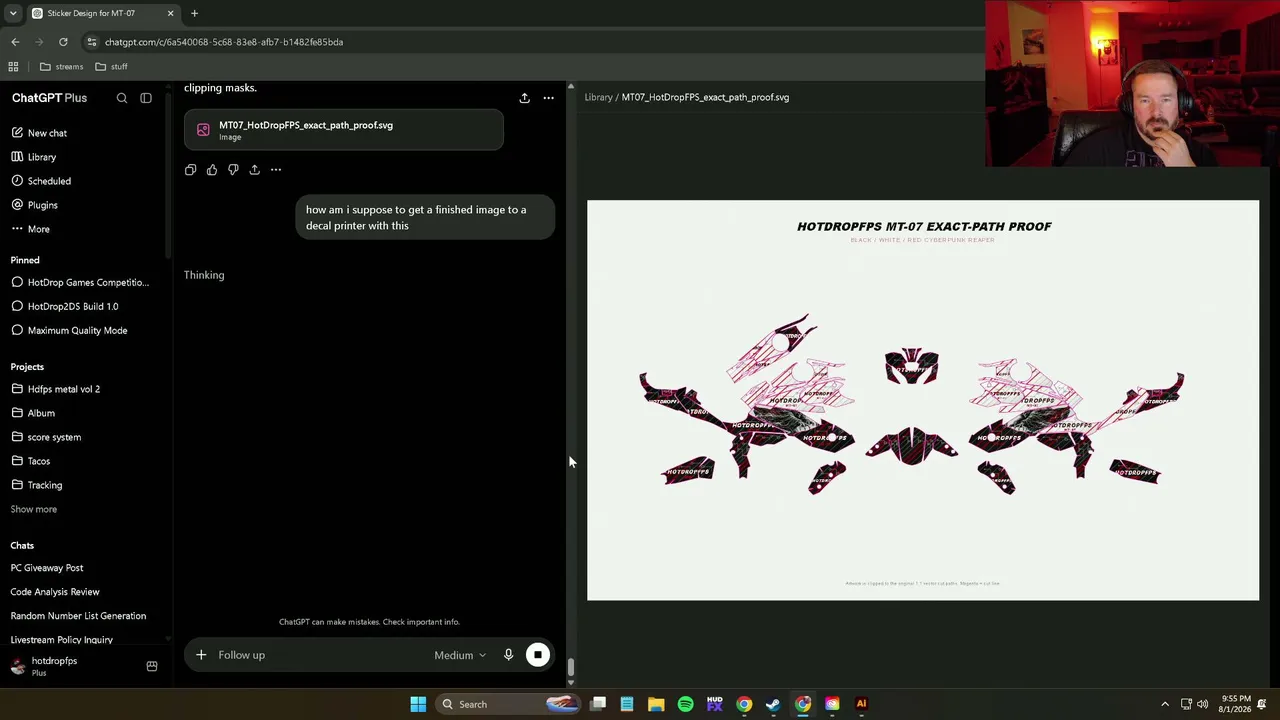Open the account panel icon beside hotdropfps

152,666
